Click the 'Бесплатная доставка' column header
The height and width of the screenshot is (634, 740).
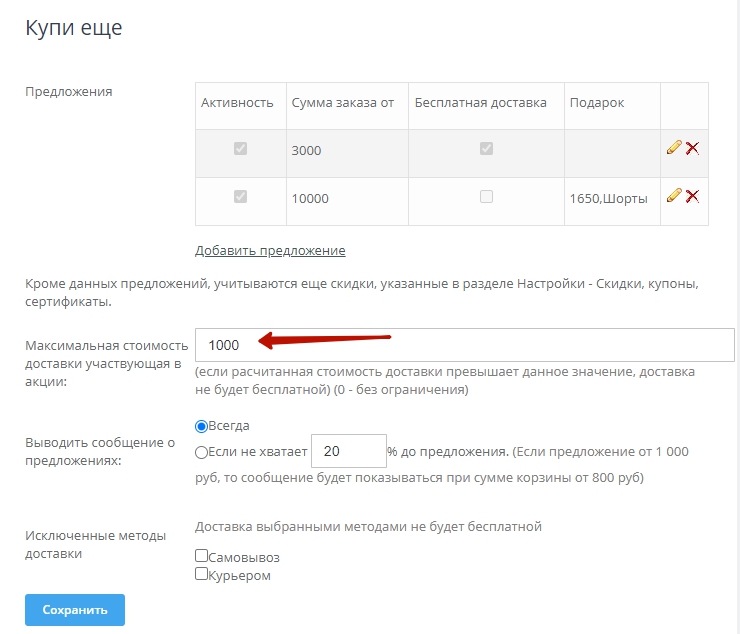pos(481,103)
